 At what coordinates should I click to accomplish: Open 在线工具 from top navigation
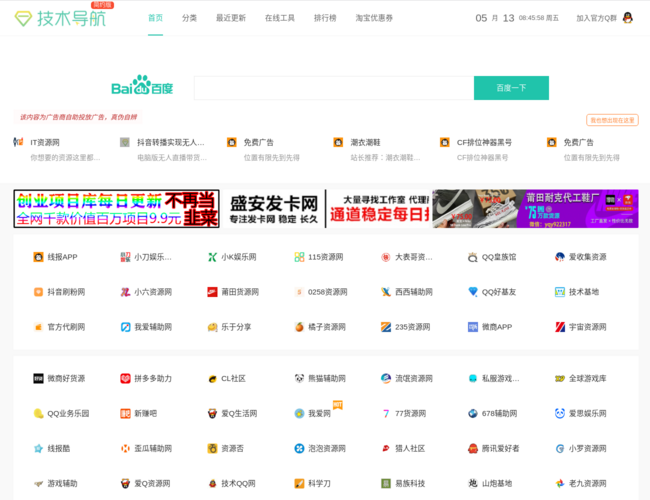tap(280, 18)
